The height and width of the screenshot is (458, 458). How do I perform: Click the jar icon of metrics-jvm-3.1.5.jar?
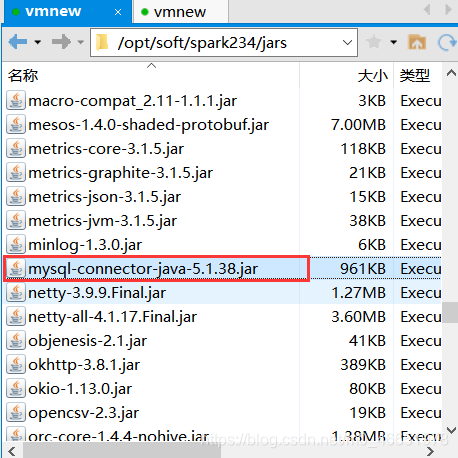16,221
